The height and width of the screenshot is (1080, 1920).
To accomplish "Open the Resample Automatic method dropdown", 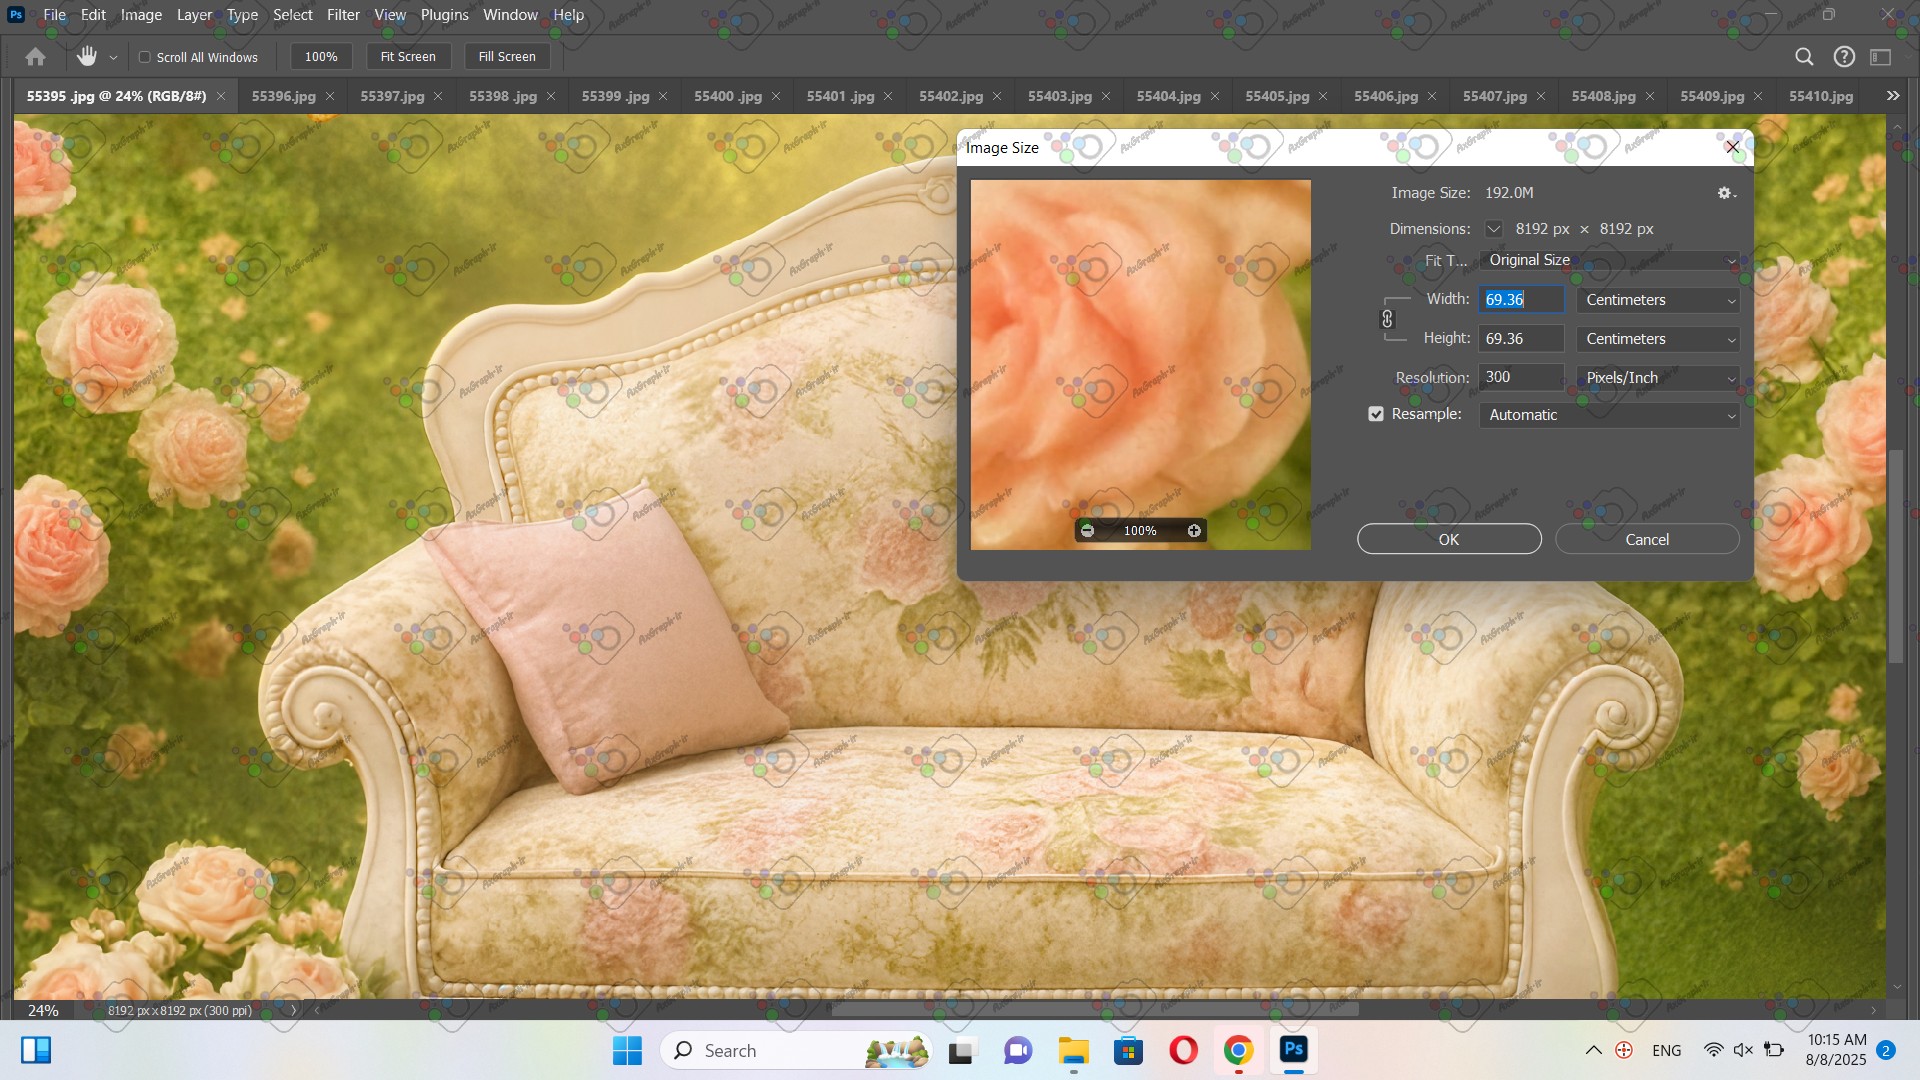I will click(1608, 415).
